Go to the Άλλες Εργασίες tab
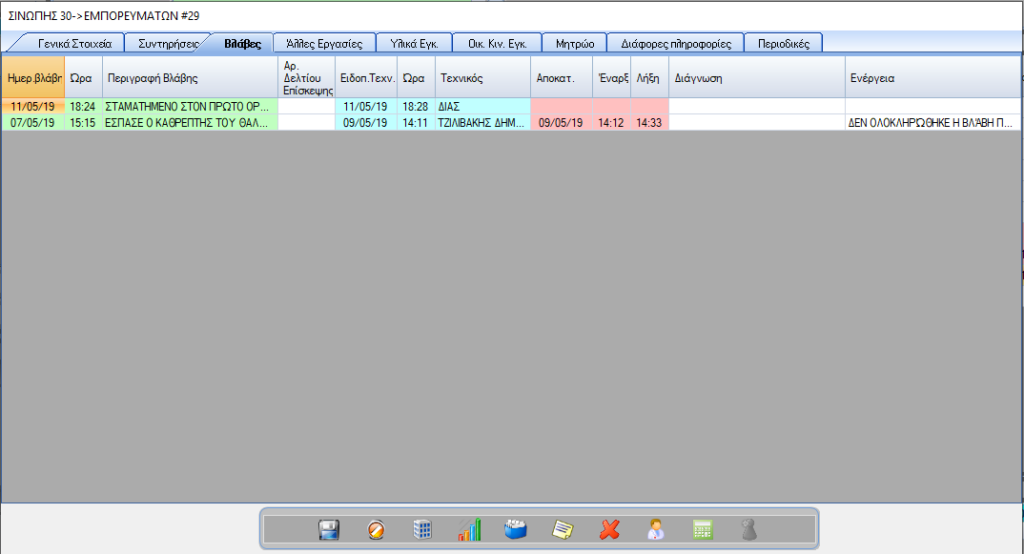This screenshot has width=1024, height=554. tap(323, 43)
